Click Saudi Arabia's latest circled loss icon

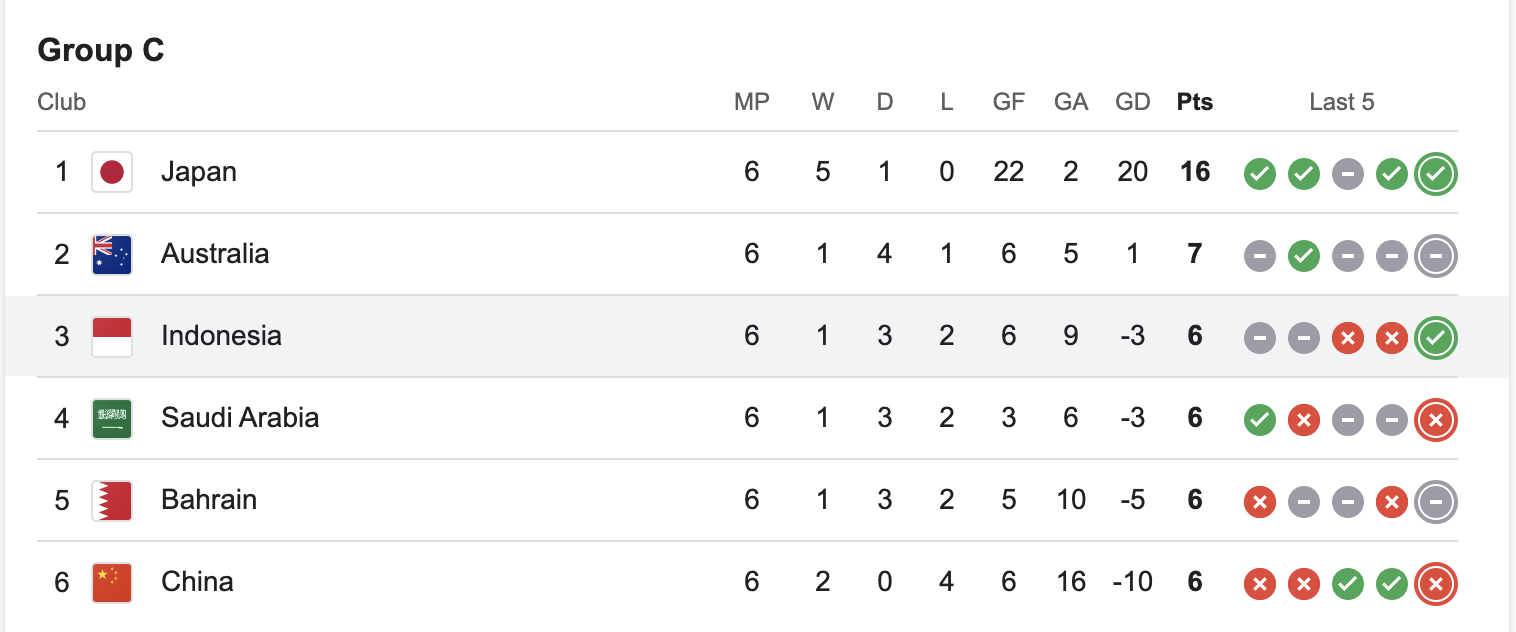(x=1436, y=420)
